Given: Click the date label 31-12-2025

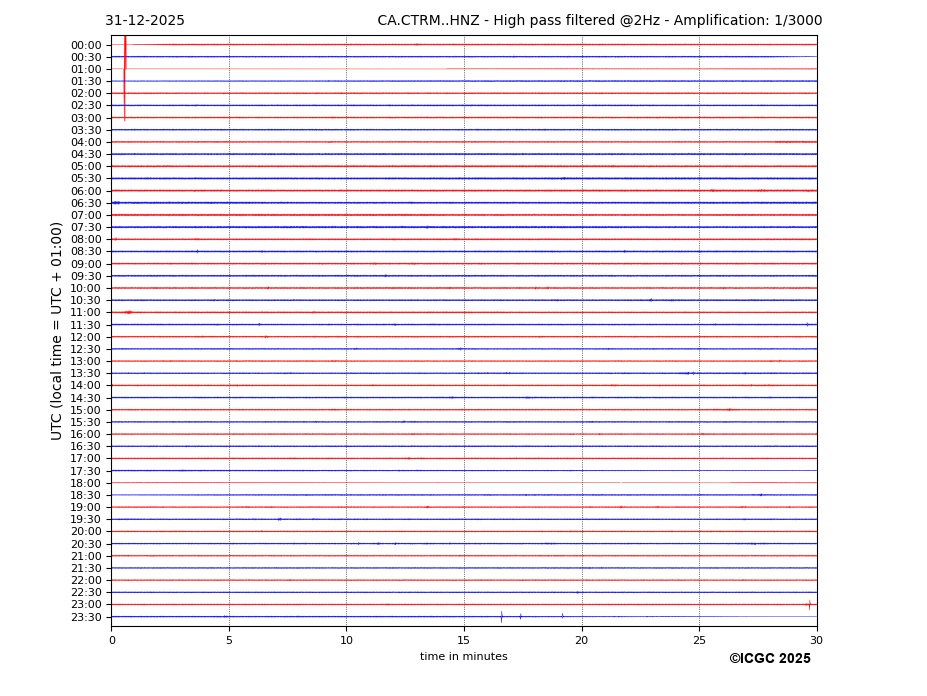Looking at the screenshot, I should (x=145, y=21).
